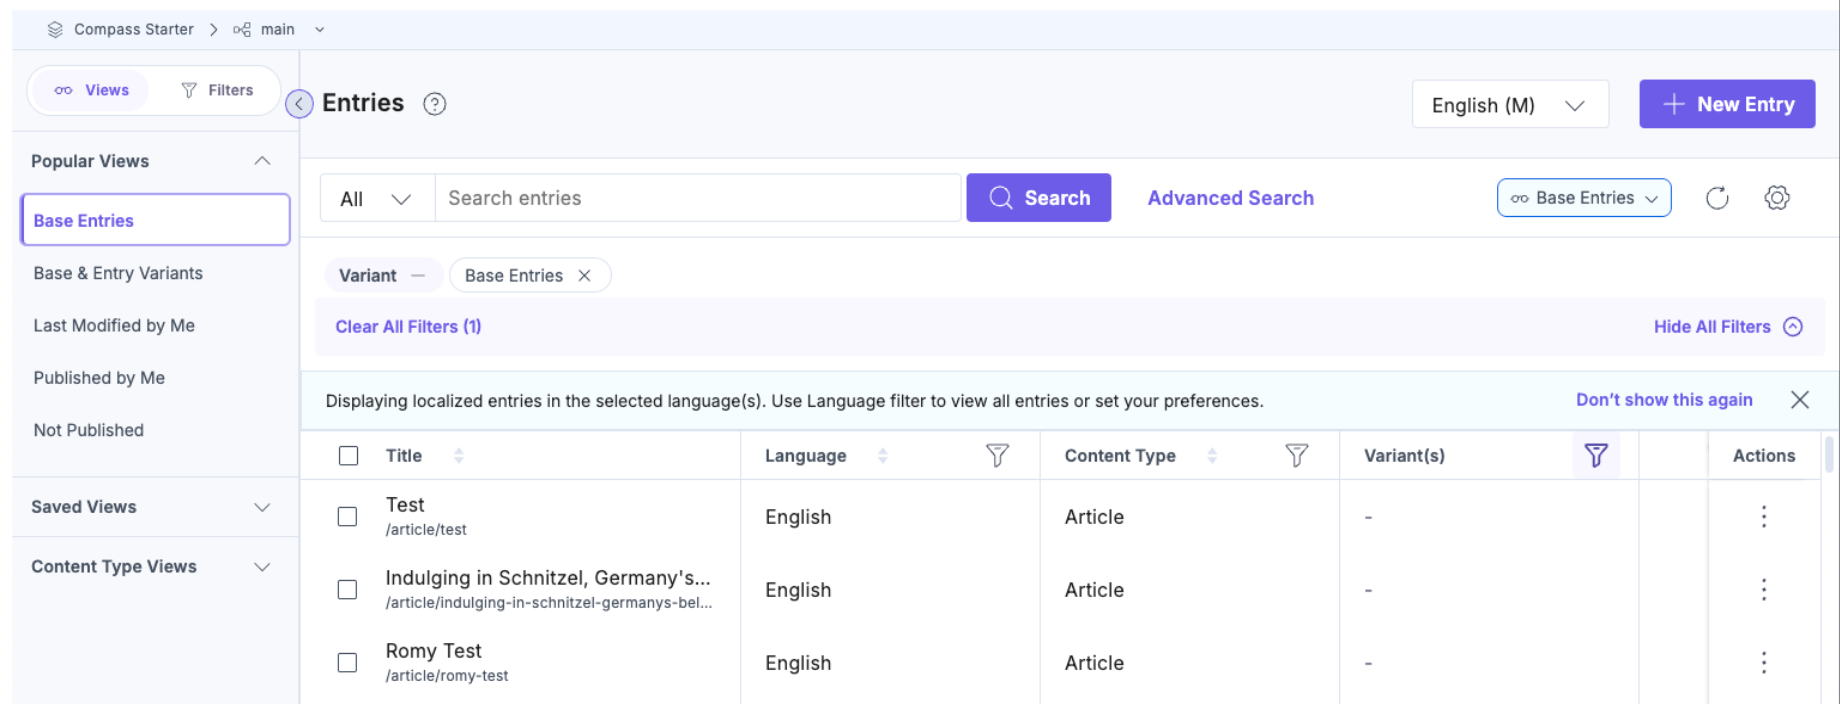
Task: Tick the Romy Test entry checkbox
Action: (x=347, y=663)
